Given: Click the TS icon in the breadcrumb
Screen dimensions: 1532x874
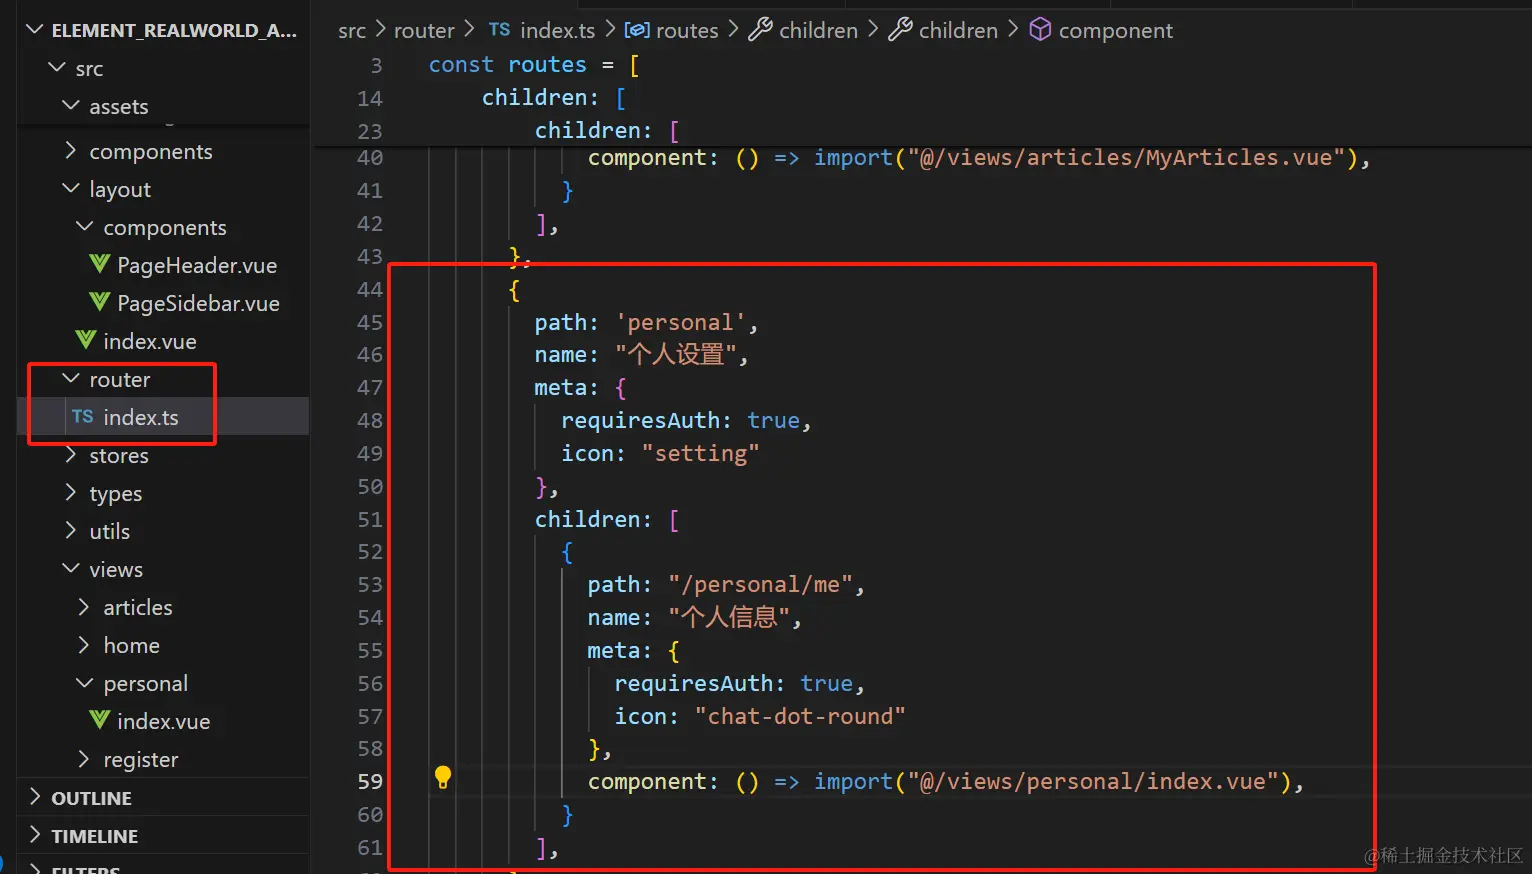Looking at the screenshot, I should (499, 30).
